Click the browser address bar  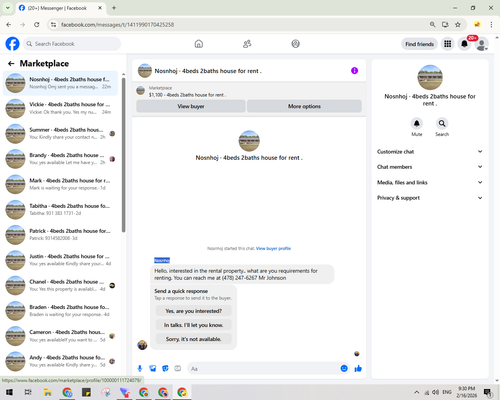[x=243, y=24]
